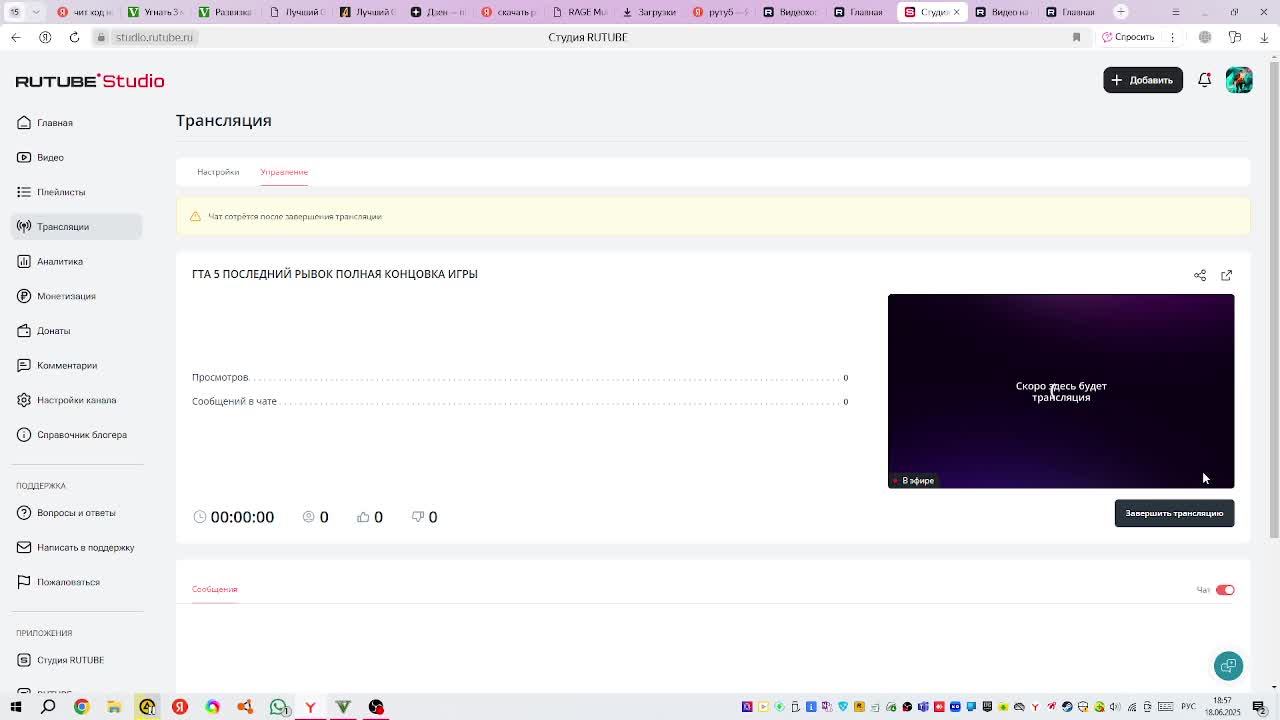
Task: Reload the page with refresh icon
Action: tap(74, 37)
